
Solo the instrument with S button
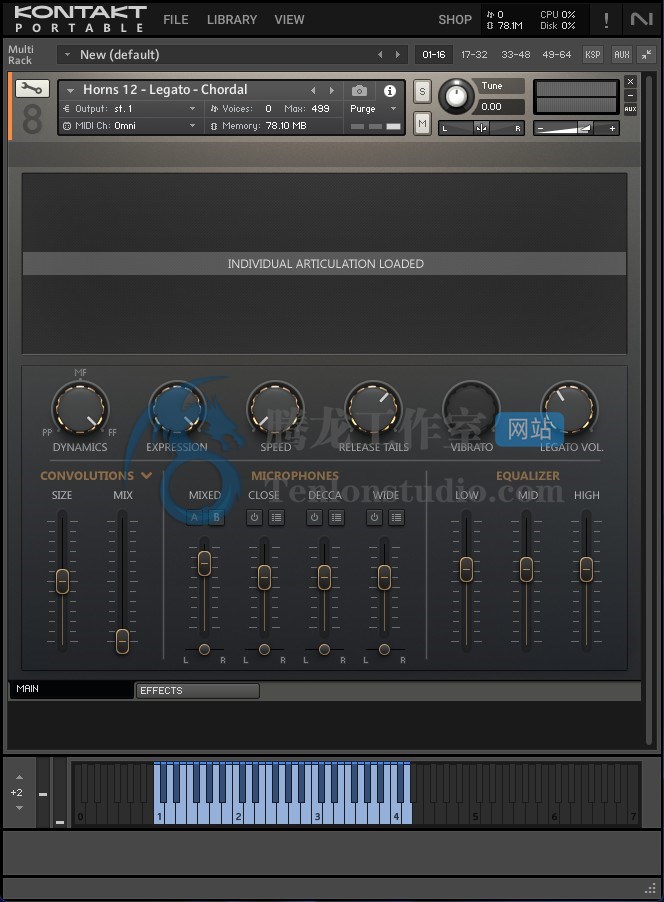coord(422,91)
